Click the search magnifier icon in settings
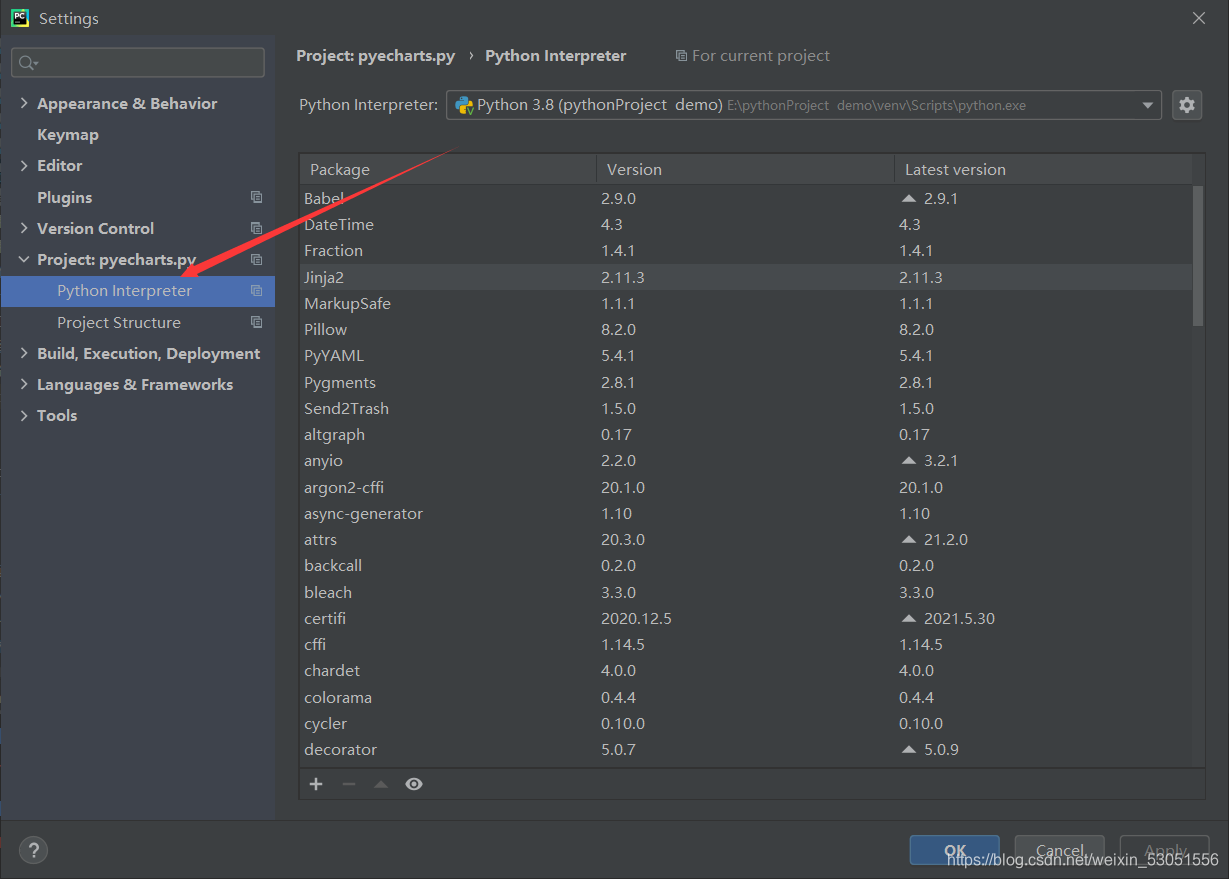The width and height of the screenshot is (1229, 879). (x=27, y=63)
